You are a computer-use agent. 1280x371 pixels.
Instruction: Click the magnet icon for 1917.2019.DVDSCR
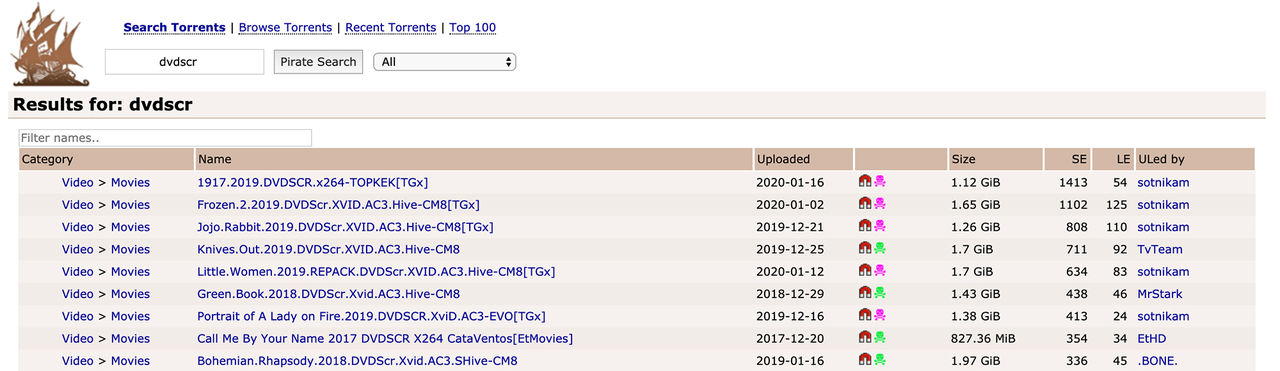pyautogui.click(x=865, y=182)
